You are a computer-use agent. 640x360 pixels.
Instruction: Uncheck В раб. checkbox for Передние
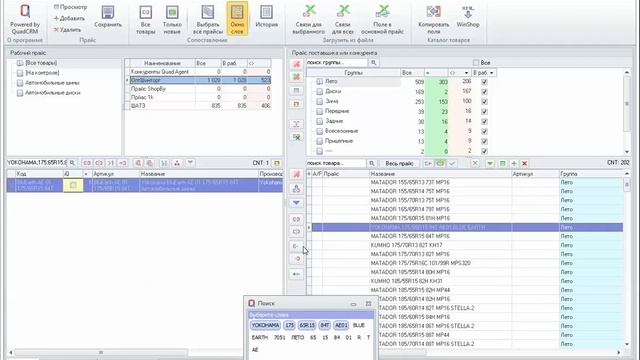(x=484, y=111)
